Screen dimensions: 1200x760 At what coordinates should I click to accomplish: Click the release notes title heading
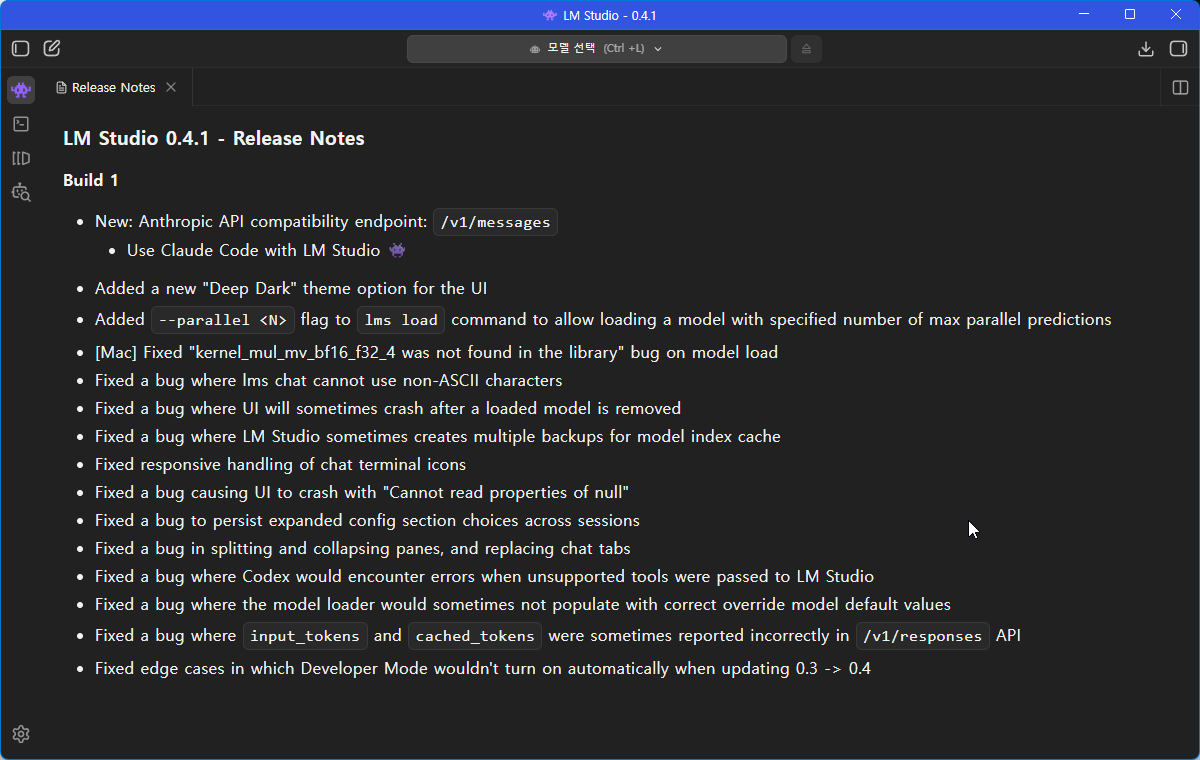[x=214, y=138]
